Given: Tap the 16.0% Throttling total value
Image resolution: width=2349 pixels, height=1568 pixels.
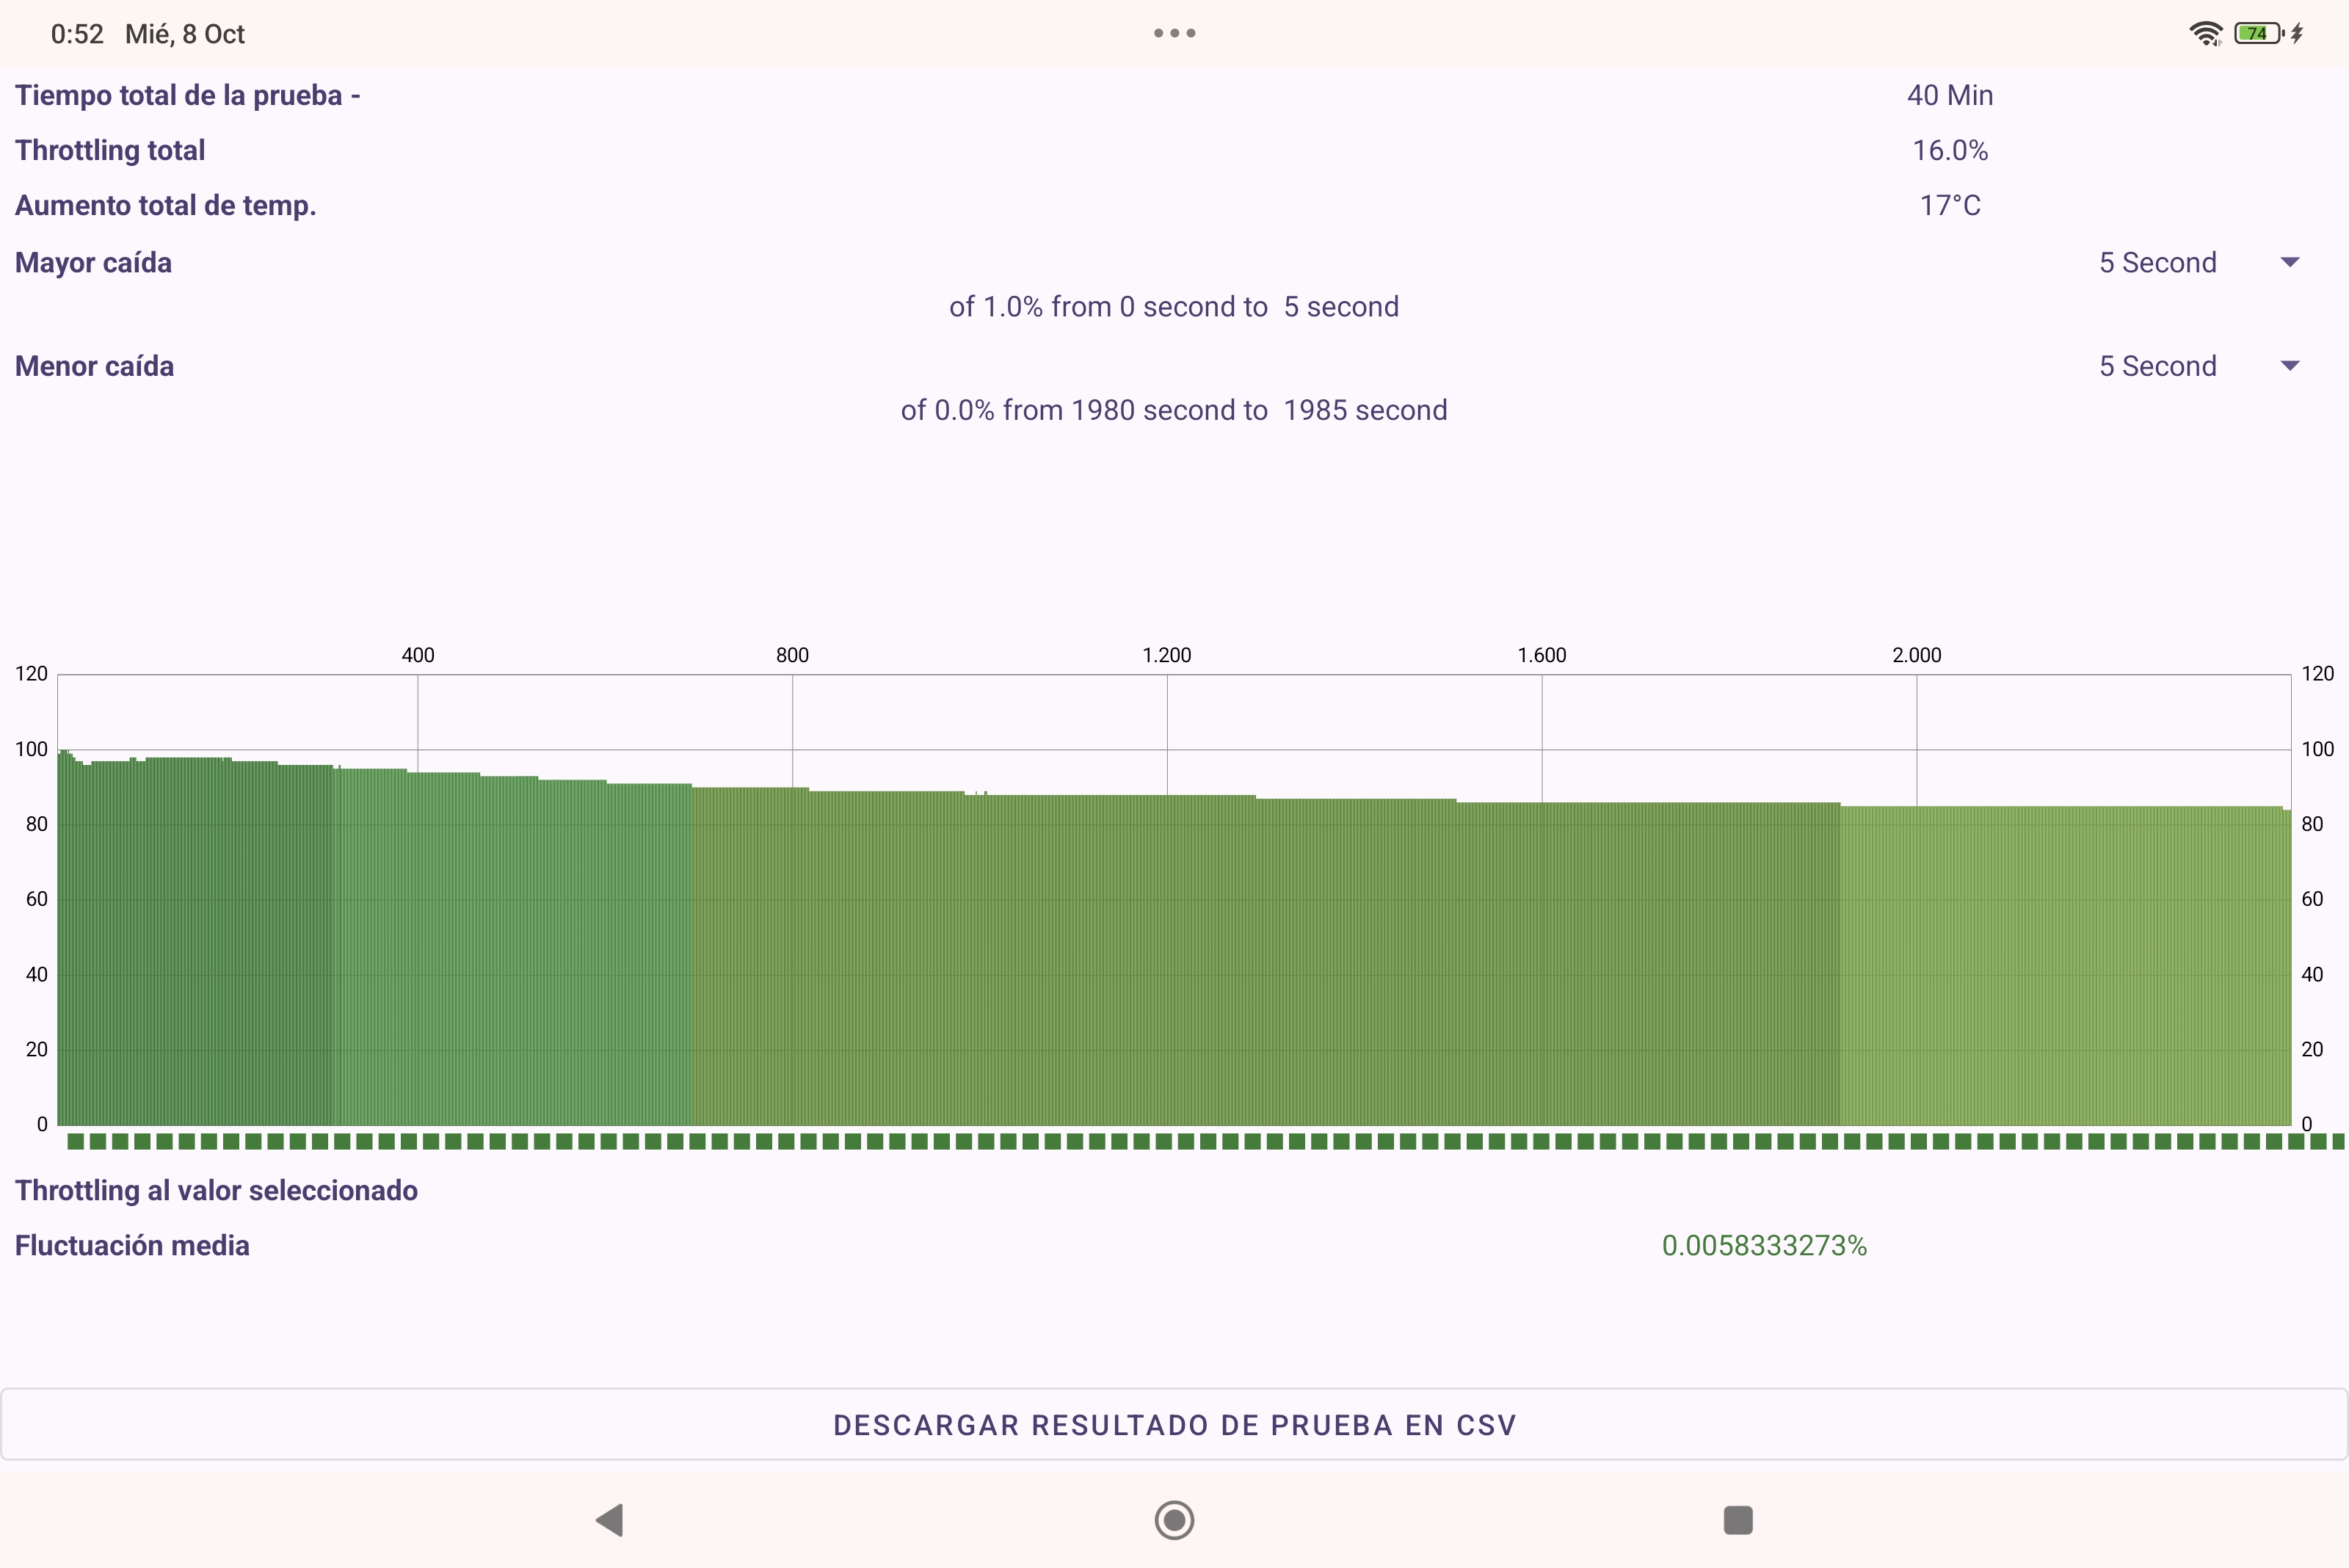Looking at the screenshot, I should coord(1949,150).
